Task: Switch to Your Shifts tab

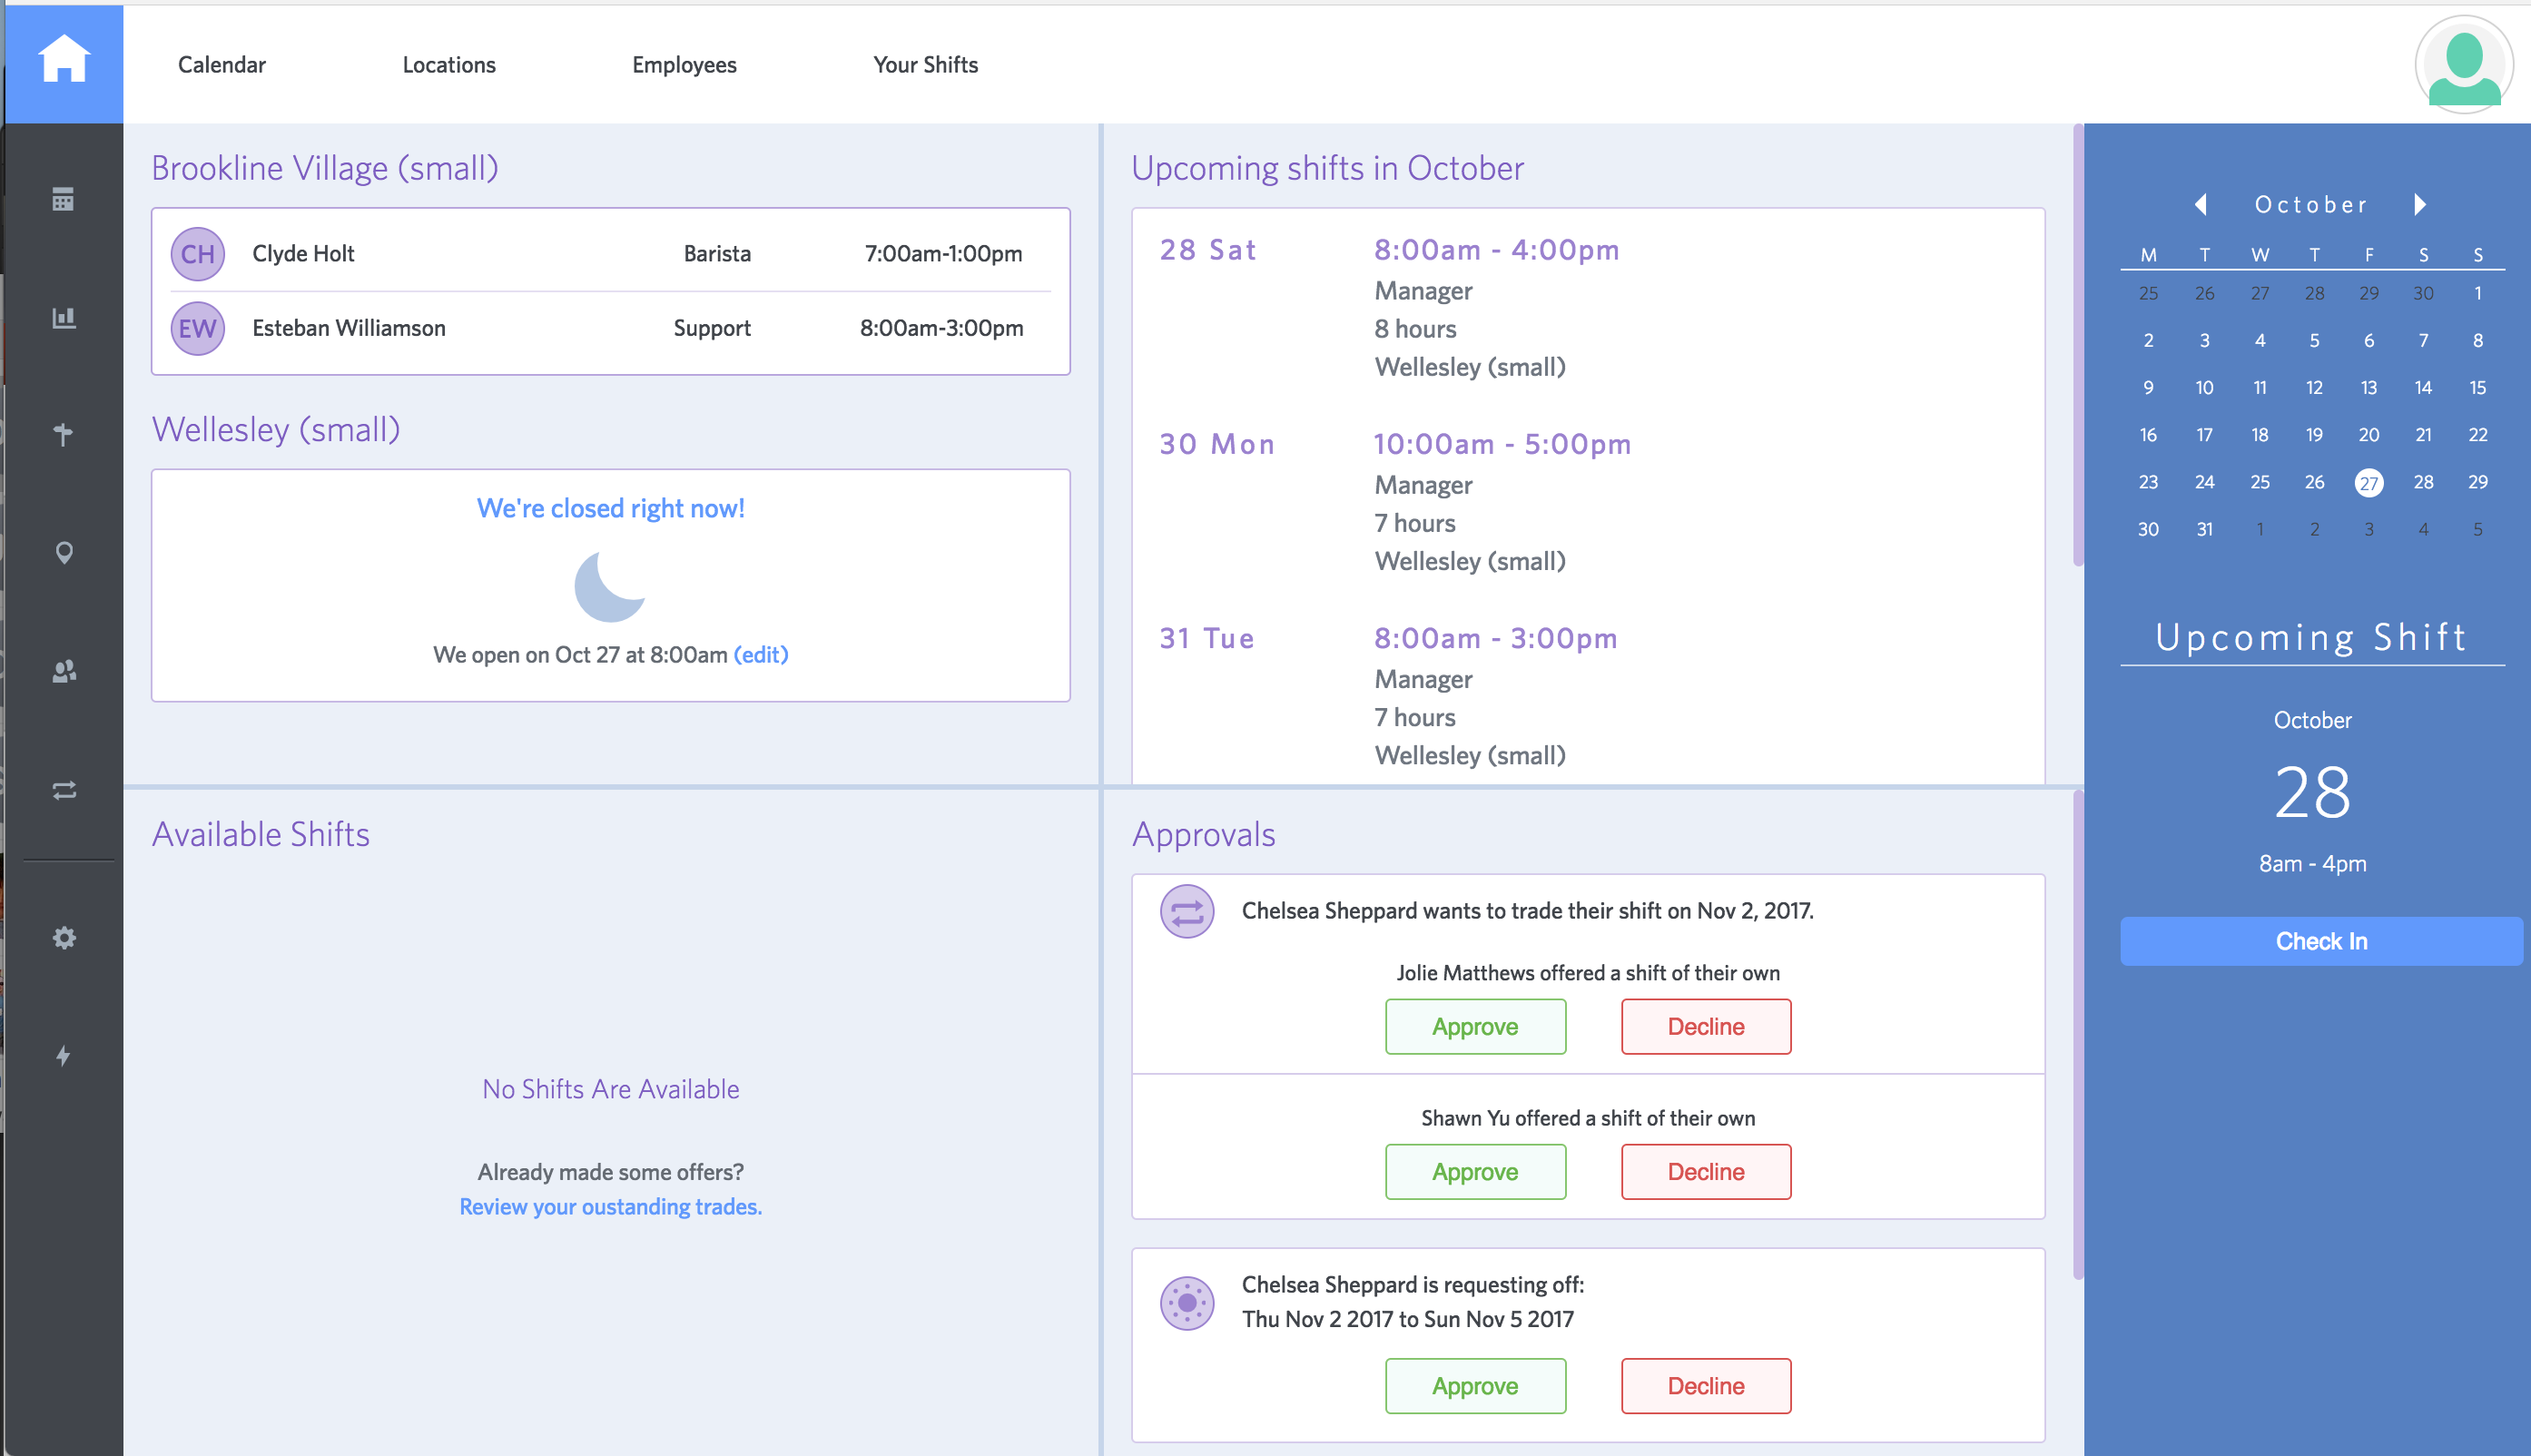Action: click(925, 65)
